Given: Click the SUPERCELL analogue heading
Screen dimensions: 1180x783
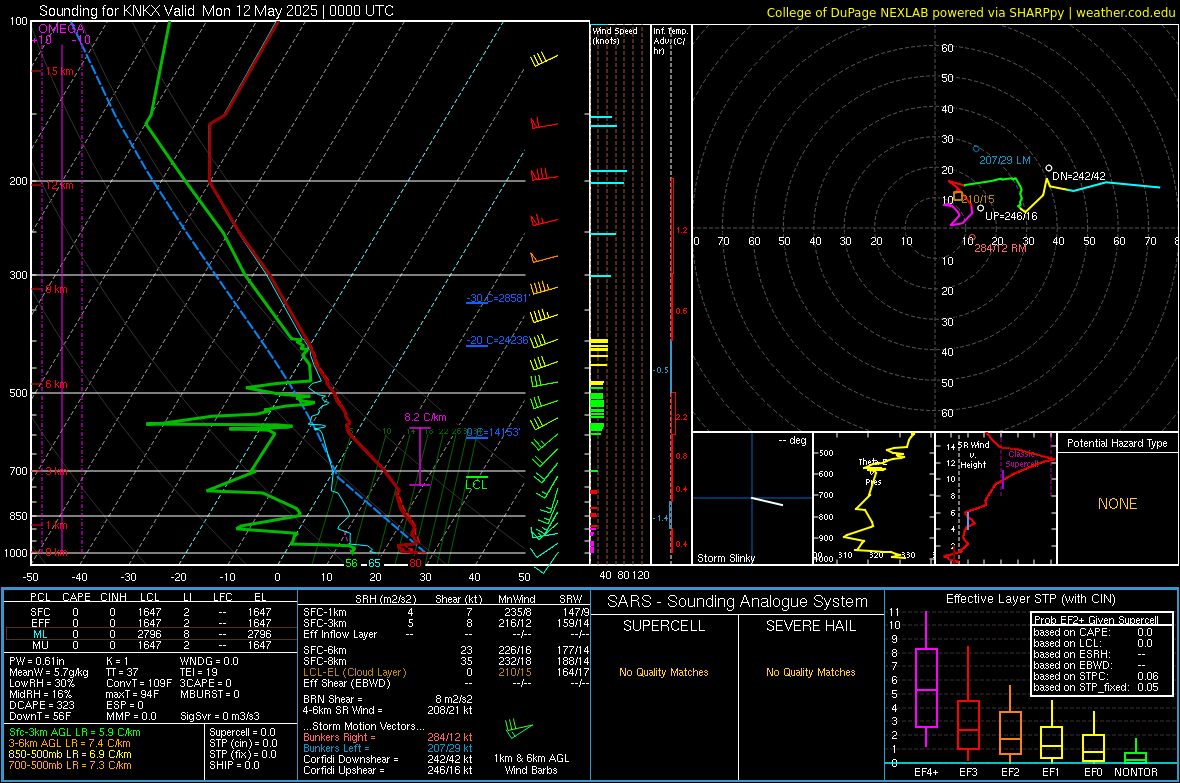Looking at the screenshot, I should 664,626.
